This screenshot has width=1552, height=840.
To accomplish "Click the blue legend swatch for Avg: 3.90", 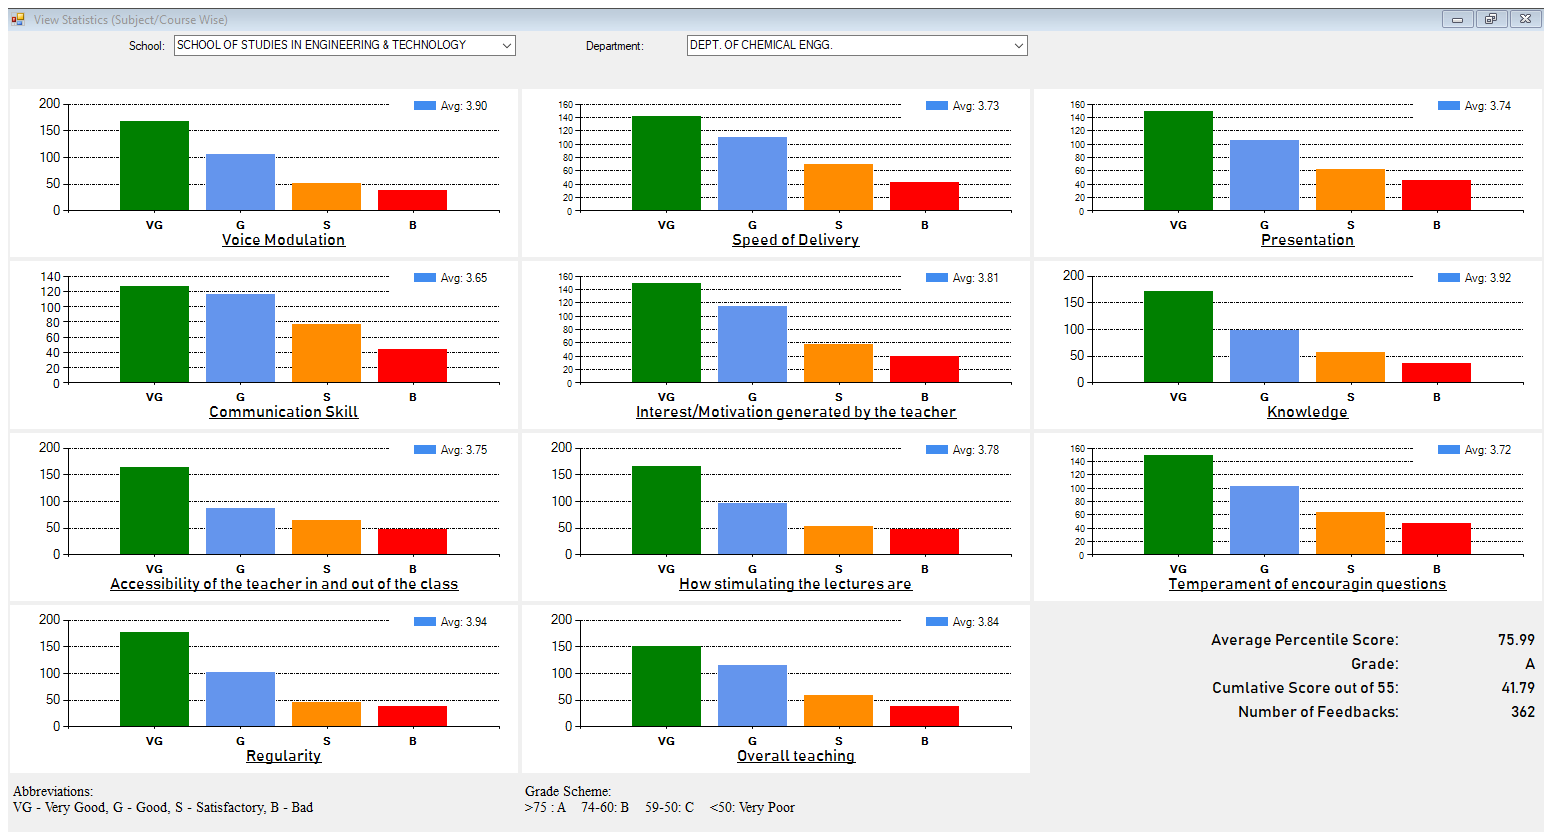I will pyautogui.click(x=425, y=106).
